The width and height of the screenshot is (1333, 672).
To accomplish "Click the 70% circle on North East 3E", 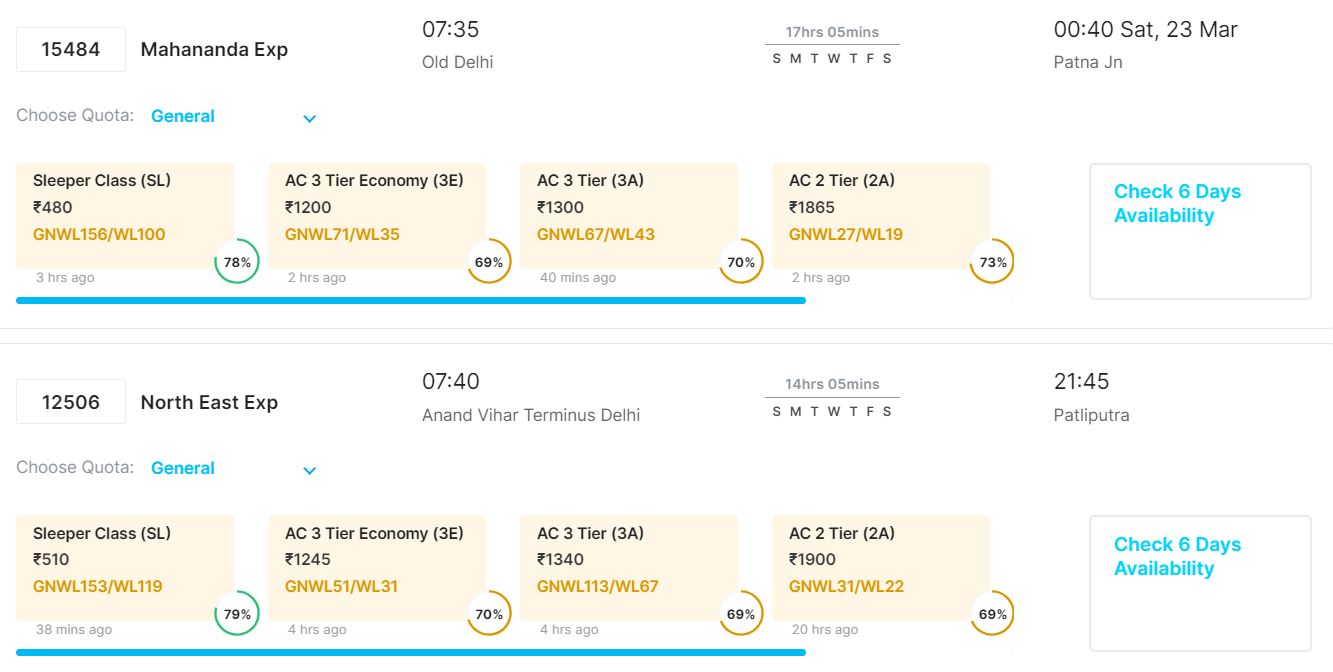I will (489, 614).
